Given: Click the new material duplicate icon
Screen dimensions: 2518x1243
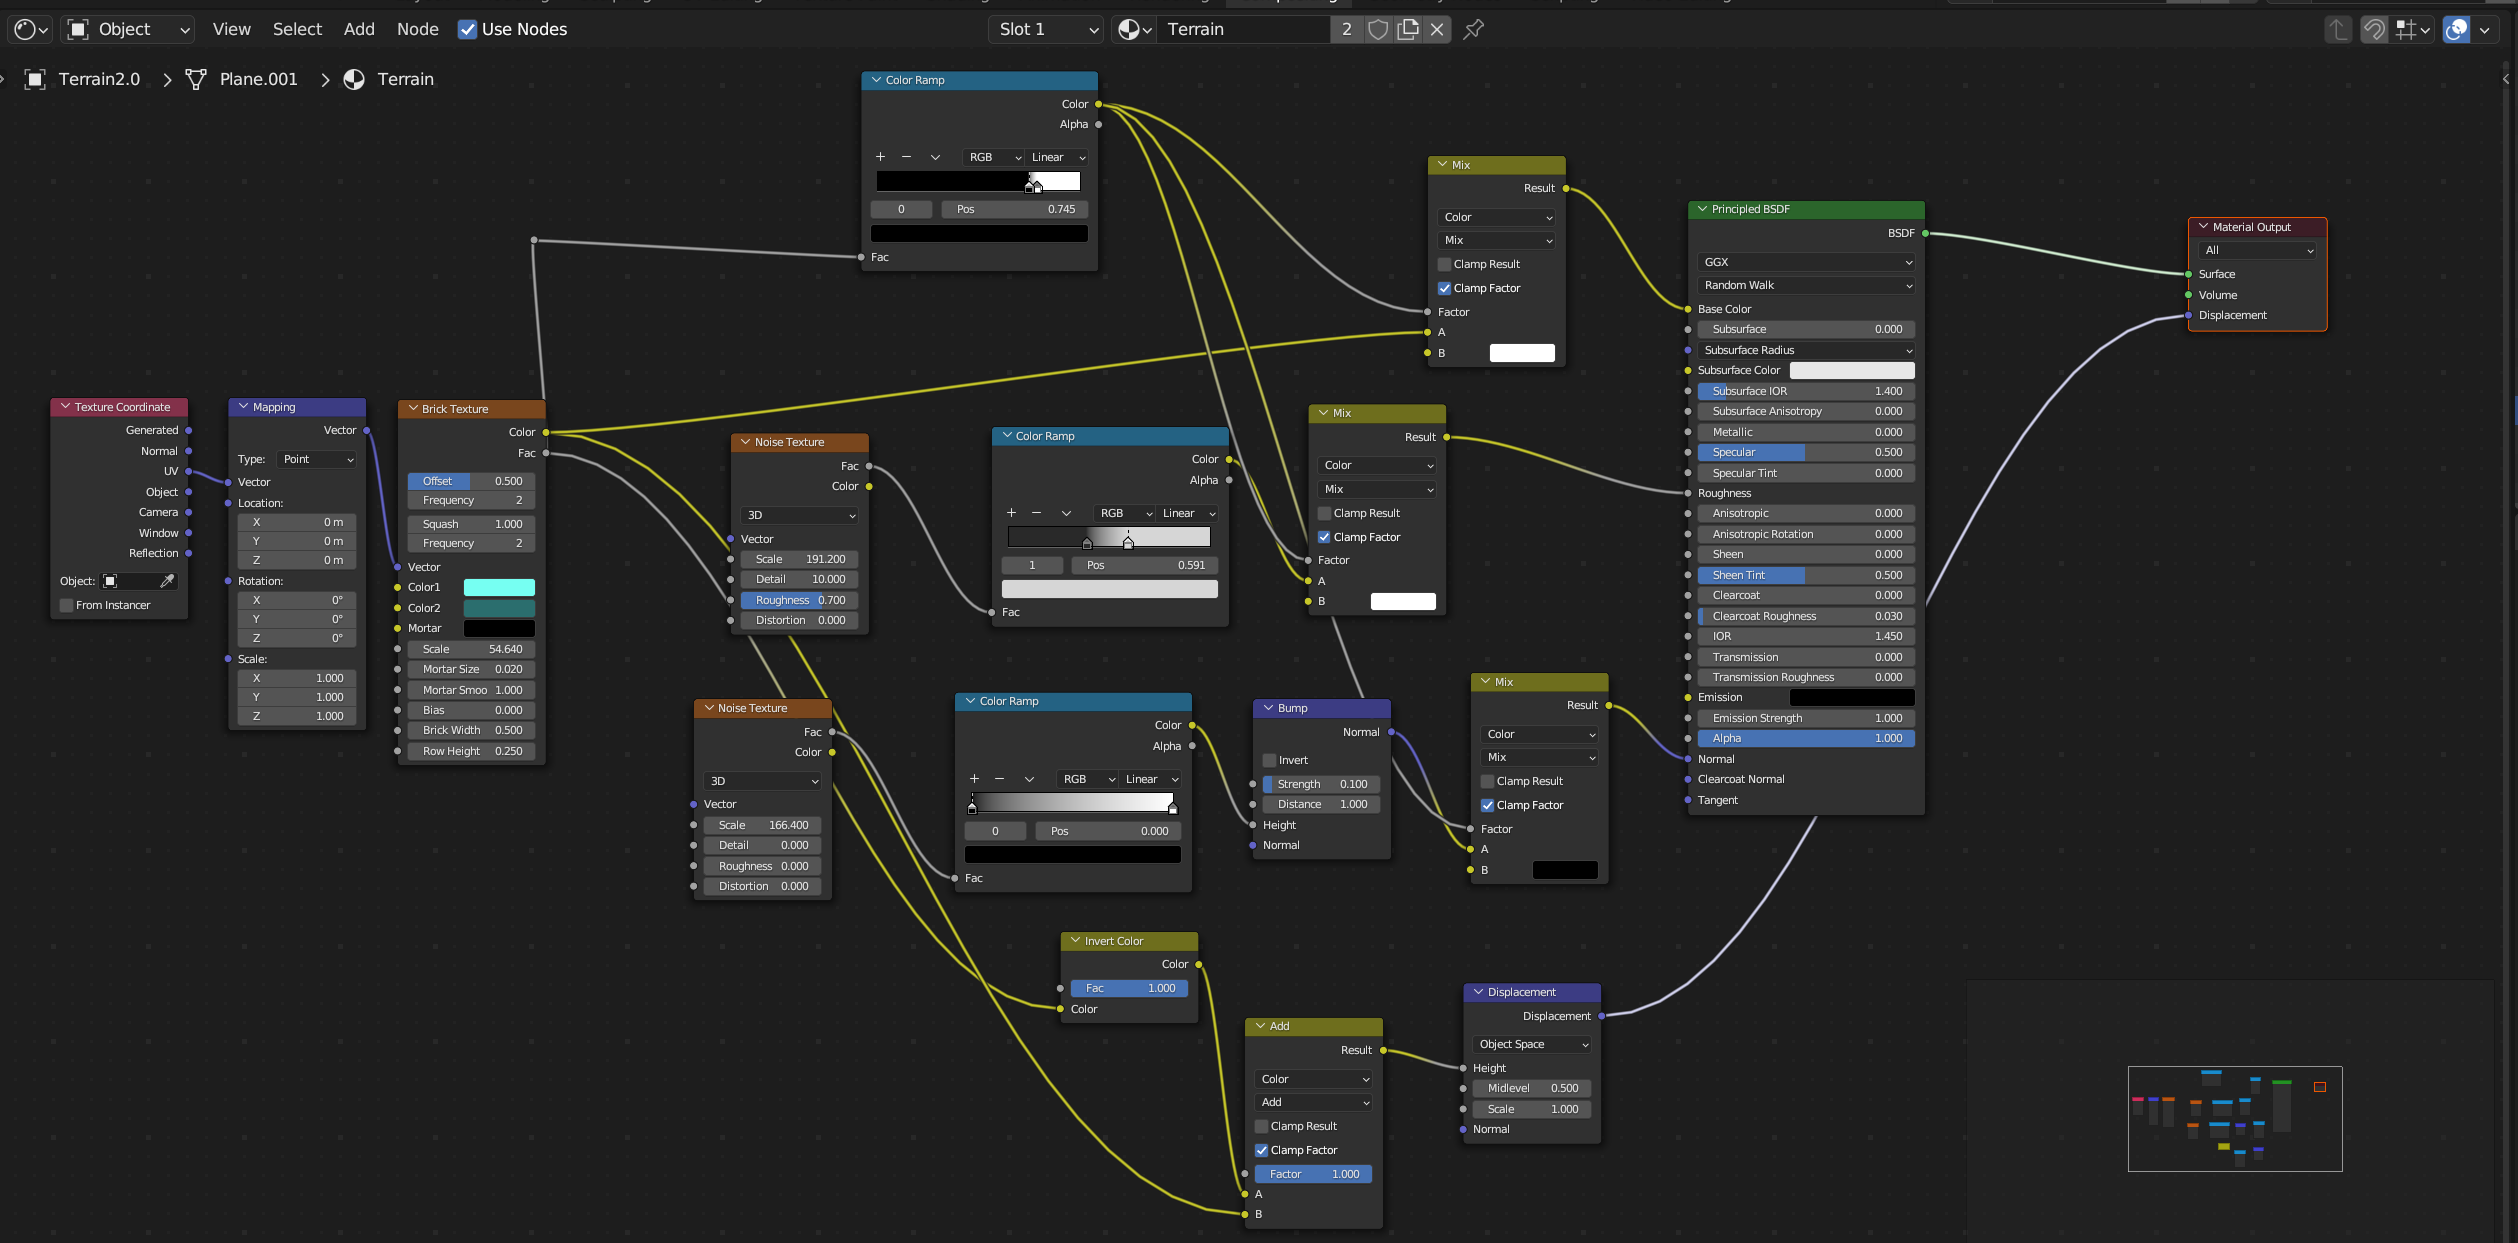Looking at the screenshot, I should (1408, 29).
